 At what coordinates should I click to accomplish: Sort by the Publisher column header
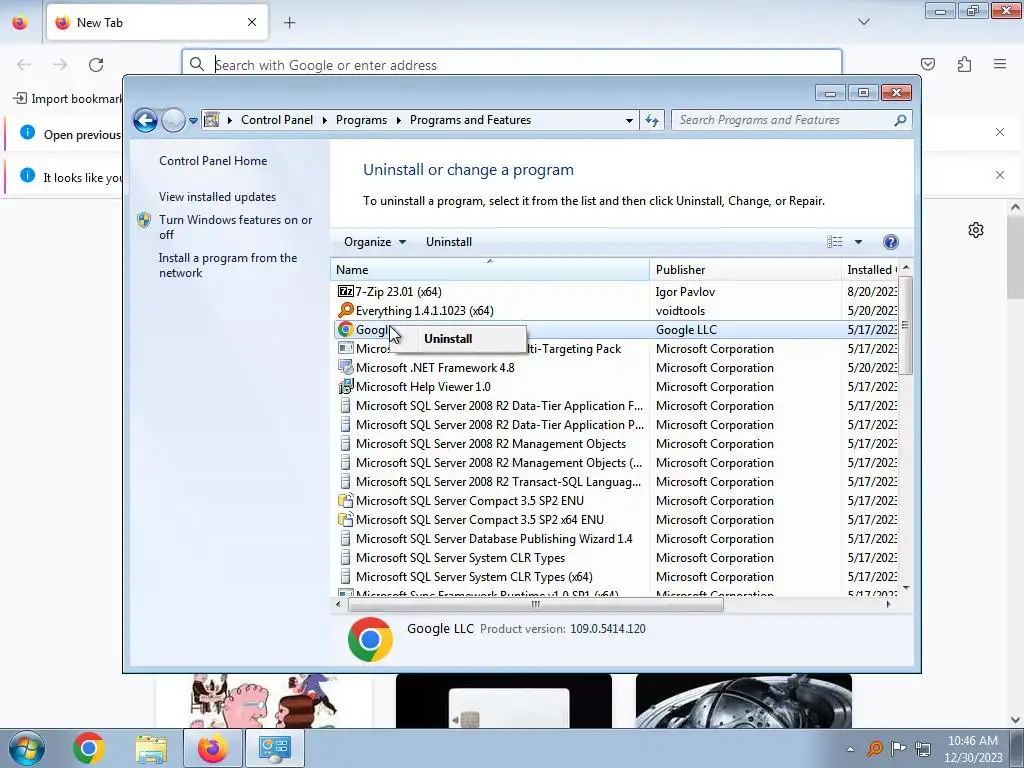745,270
